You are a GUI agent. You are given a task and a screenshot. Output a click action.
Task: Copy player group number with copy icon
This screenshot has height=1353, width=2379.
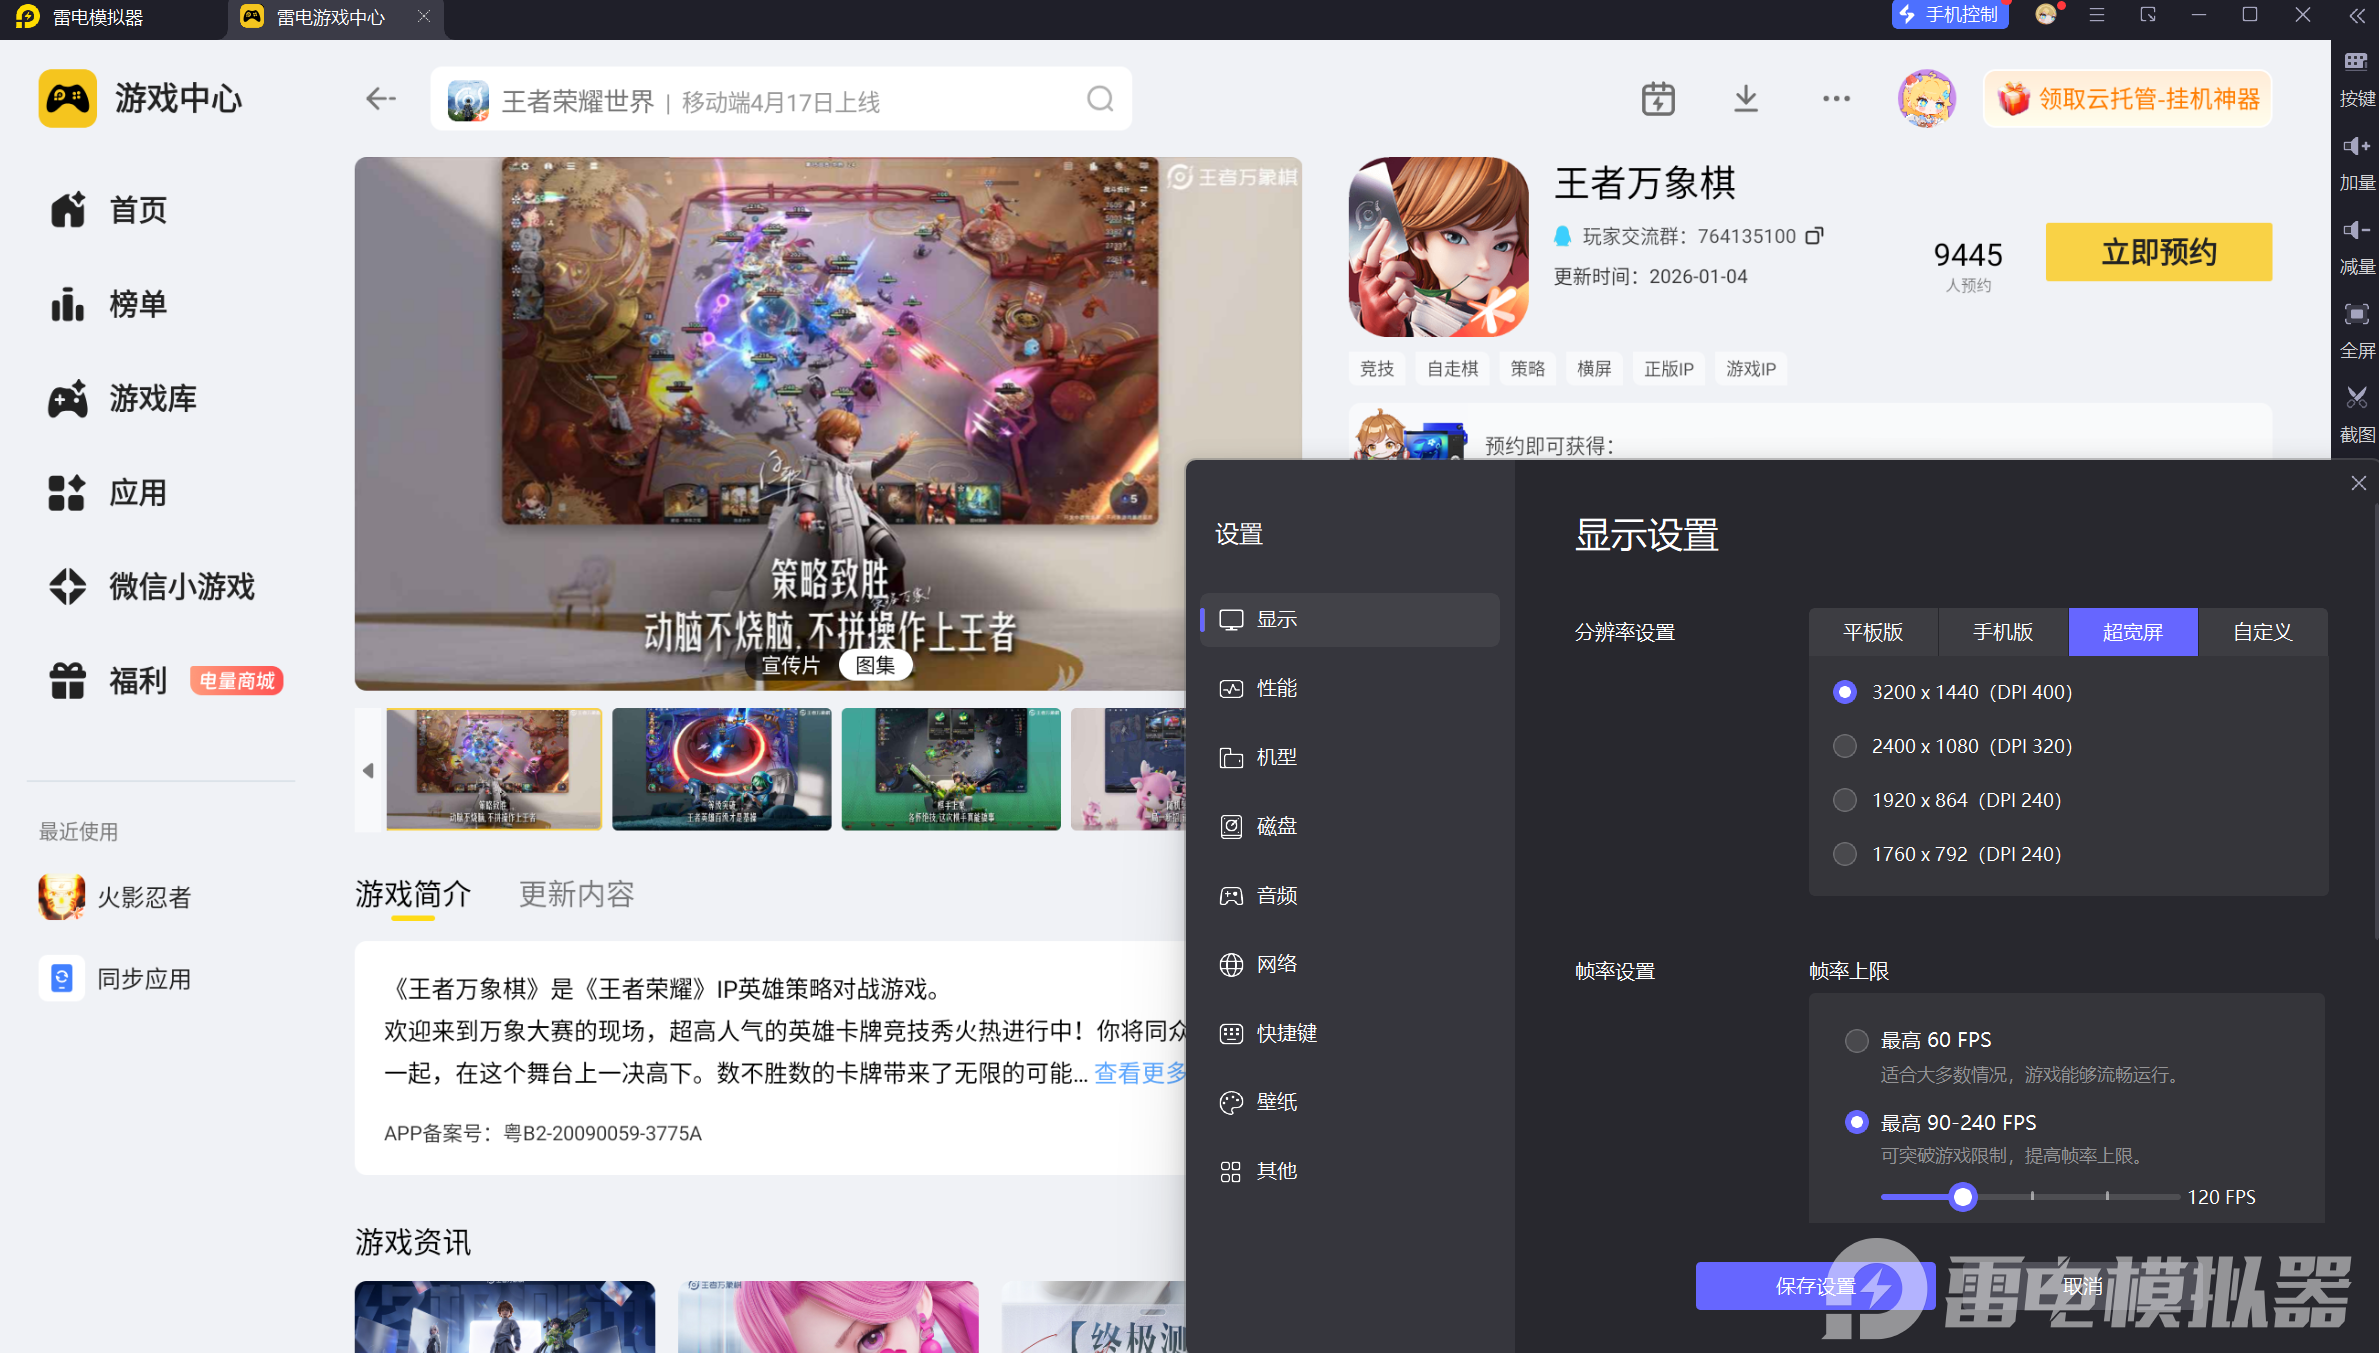point(1815,236)
